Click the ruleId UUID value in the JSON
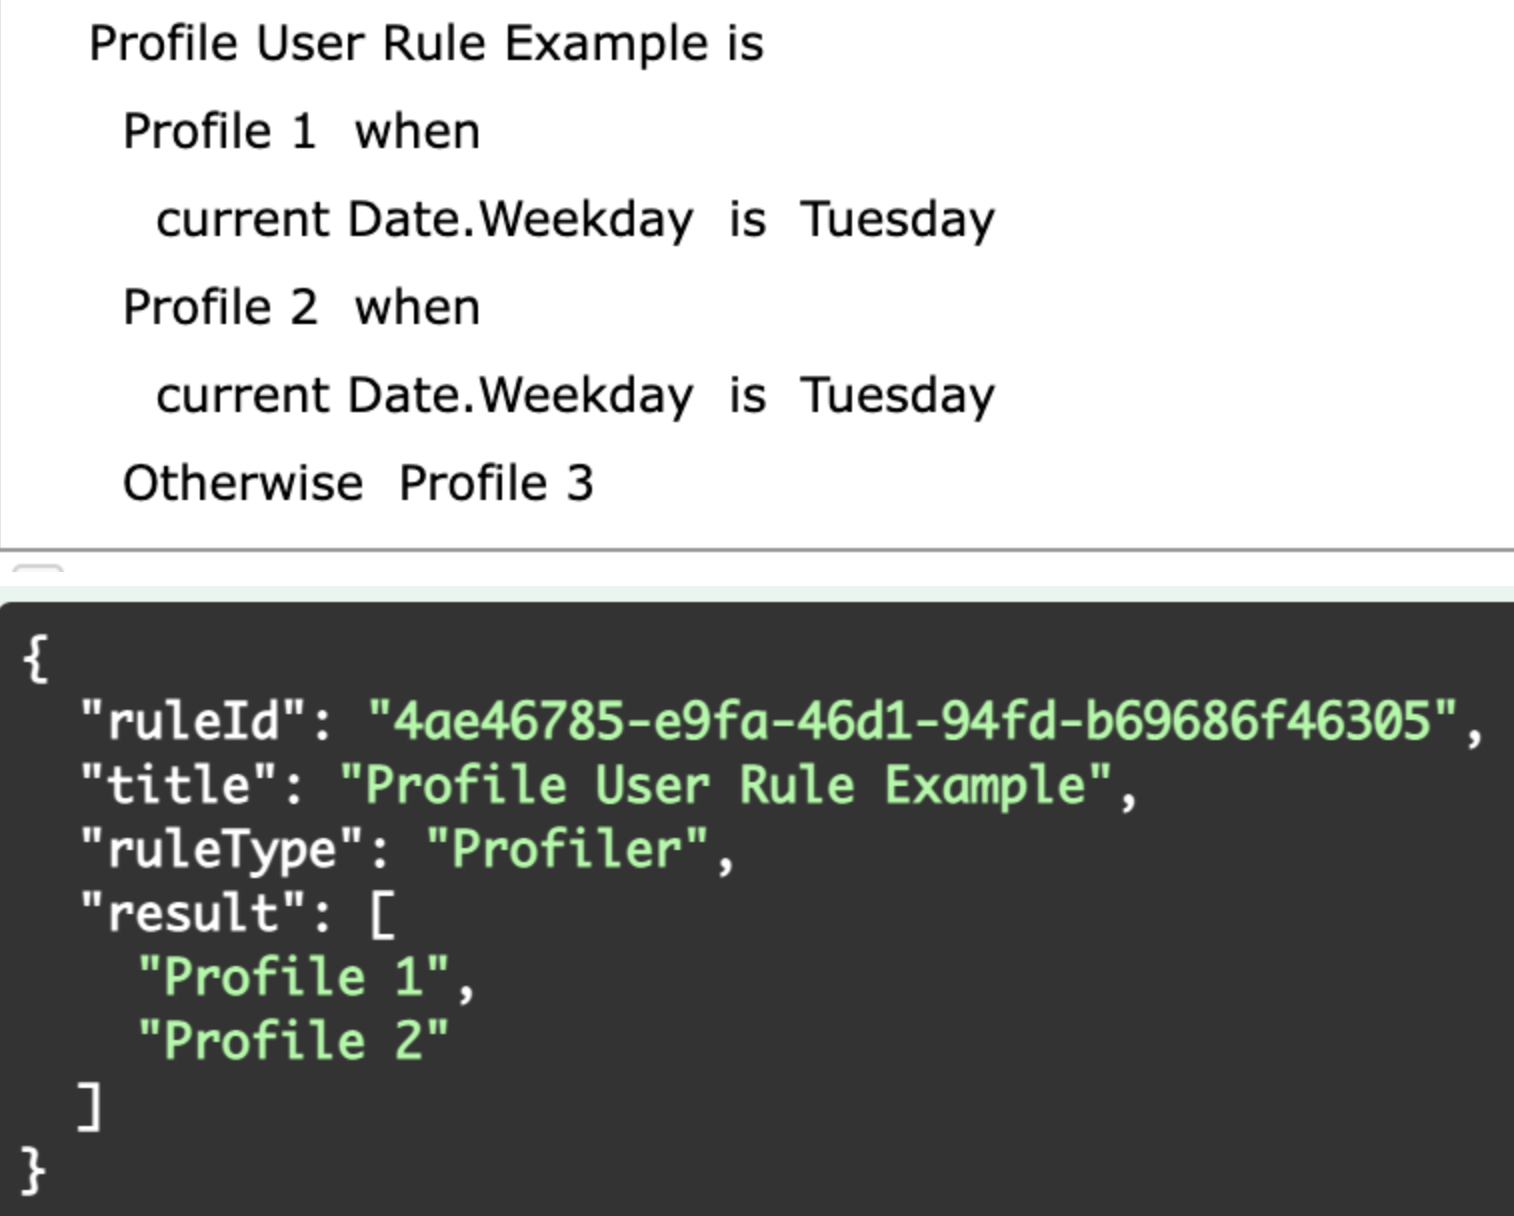 point(912,720)
